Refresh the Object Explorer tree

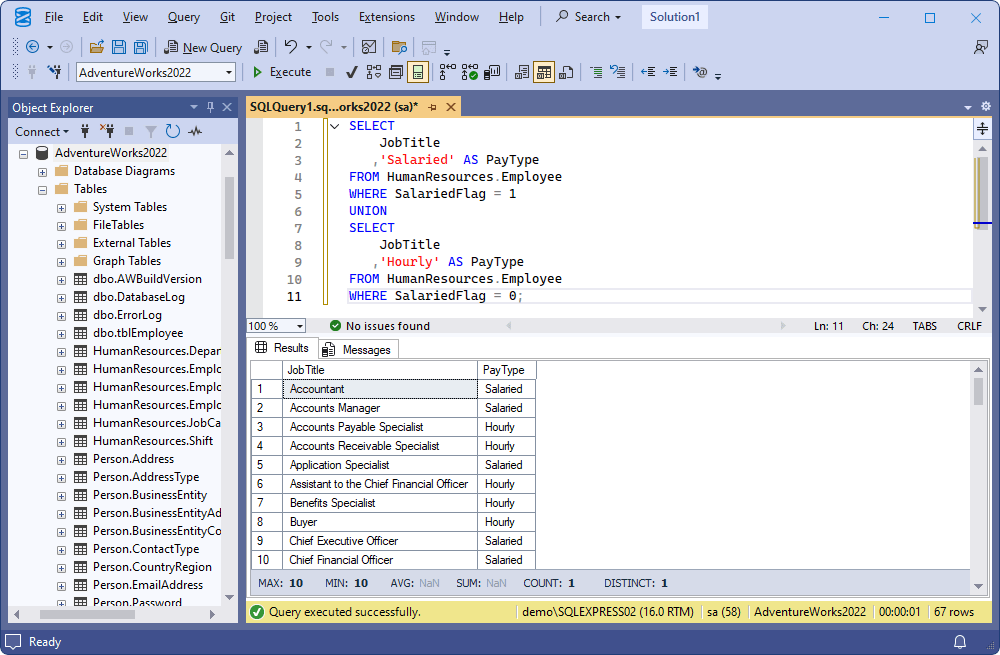[x=173, y=131]
